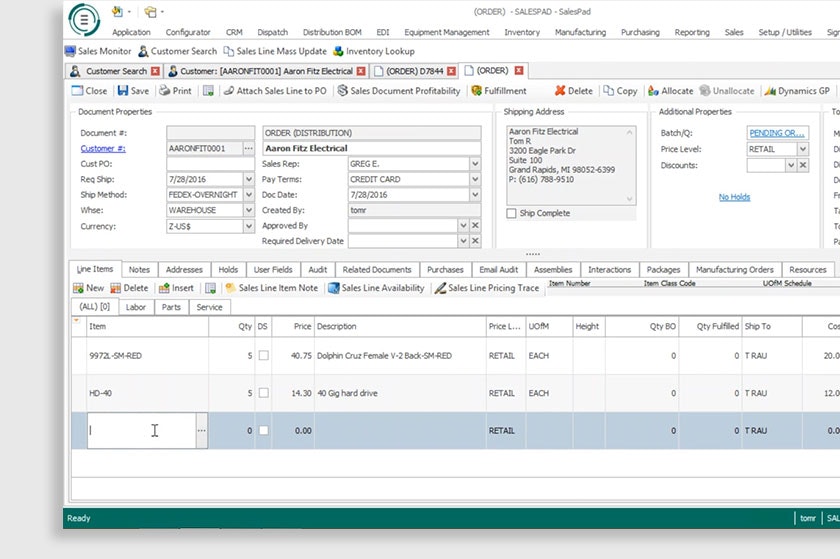This screenshot has width=840, height=559.
Task: Open the Customer # link
Action: (103, 148)
